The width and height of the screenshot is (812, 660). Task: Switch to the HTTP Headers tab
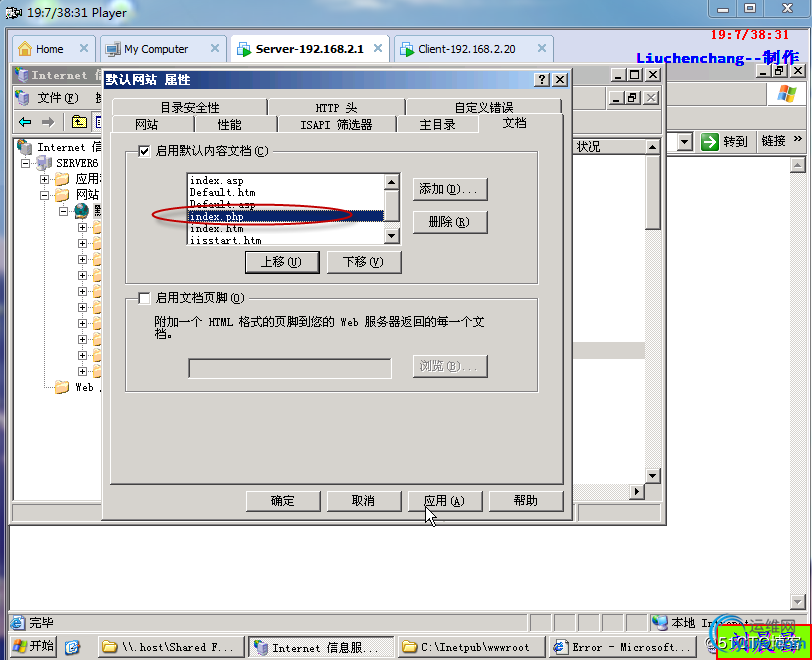coord(337,107)
